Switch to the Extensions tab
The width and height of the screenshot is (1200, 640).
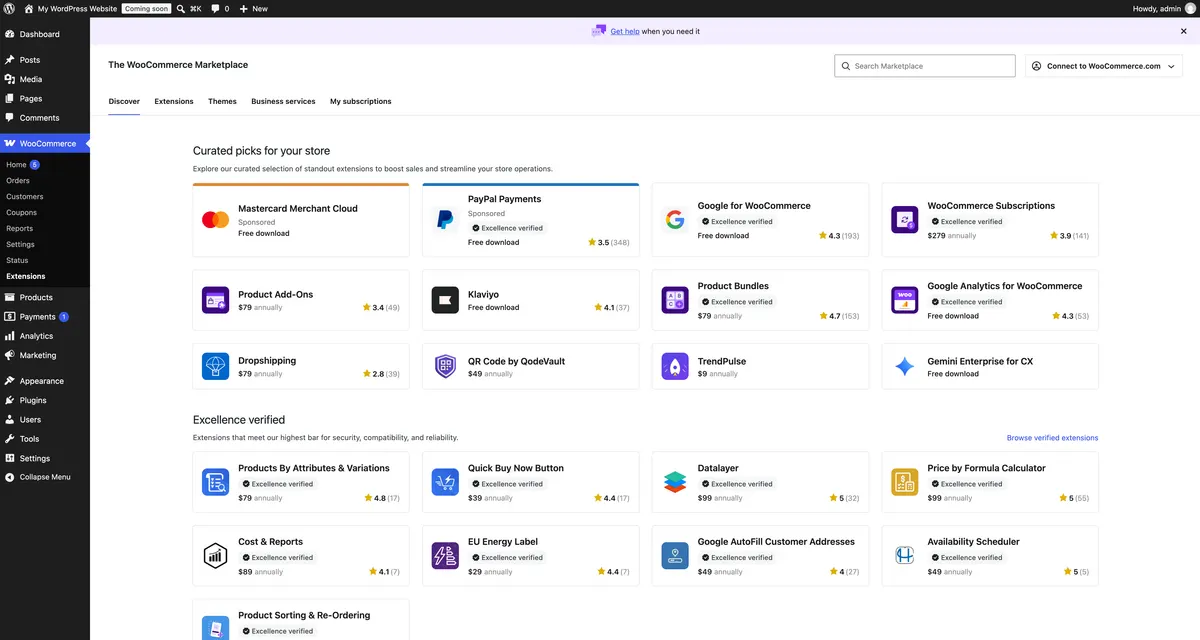(x=174, y=101)
